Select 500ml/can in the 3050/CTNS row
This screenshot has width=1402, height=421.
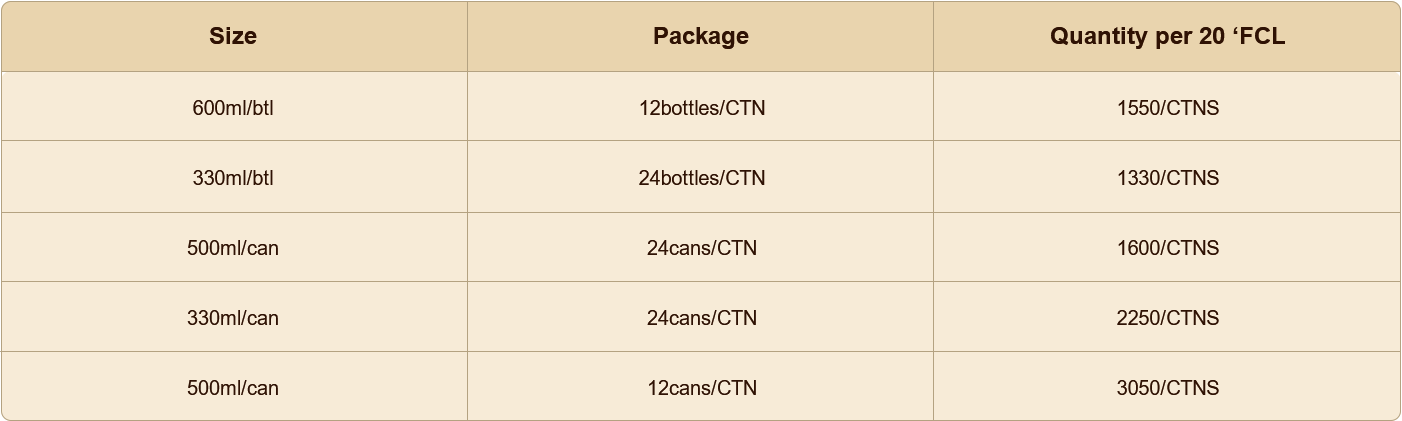(233, 388)
